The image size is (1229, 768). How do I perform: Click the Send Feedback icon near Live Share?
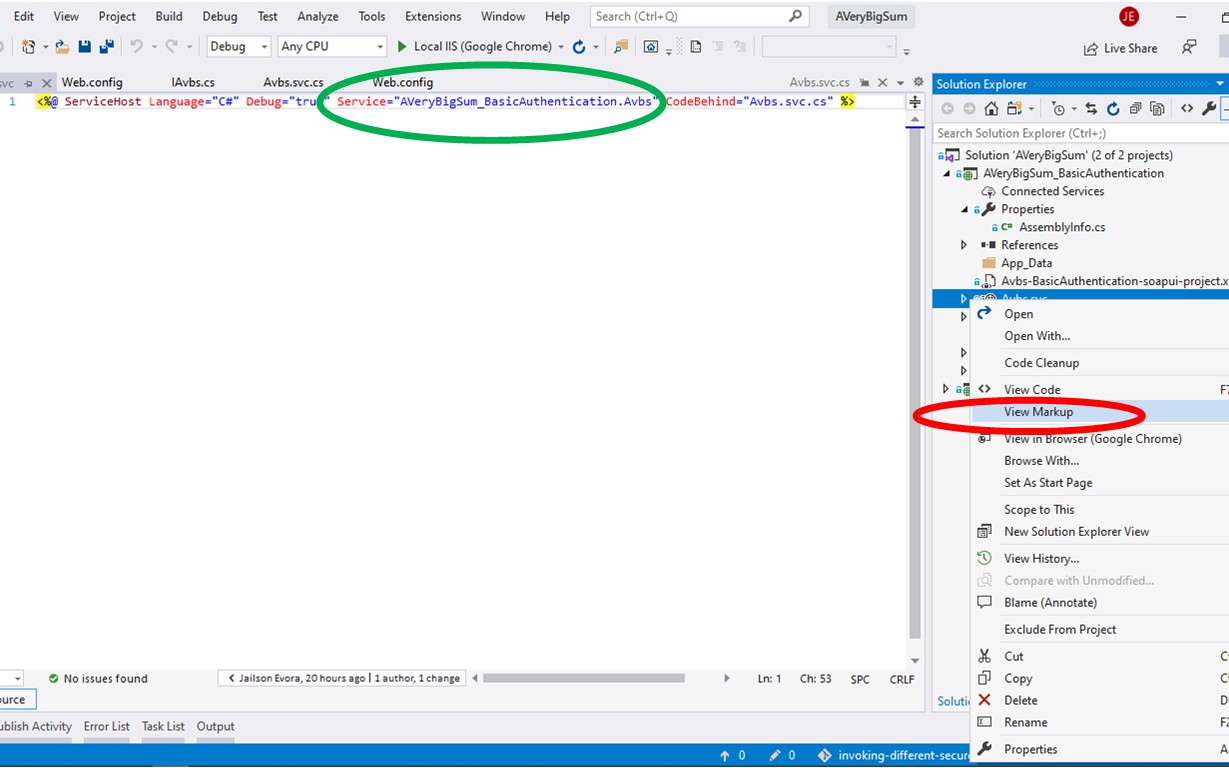point(1189,47)
